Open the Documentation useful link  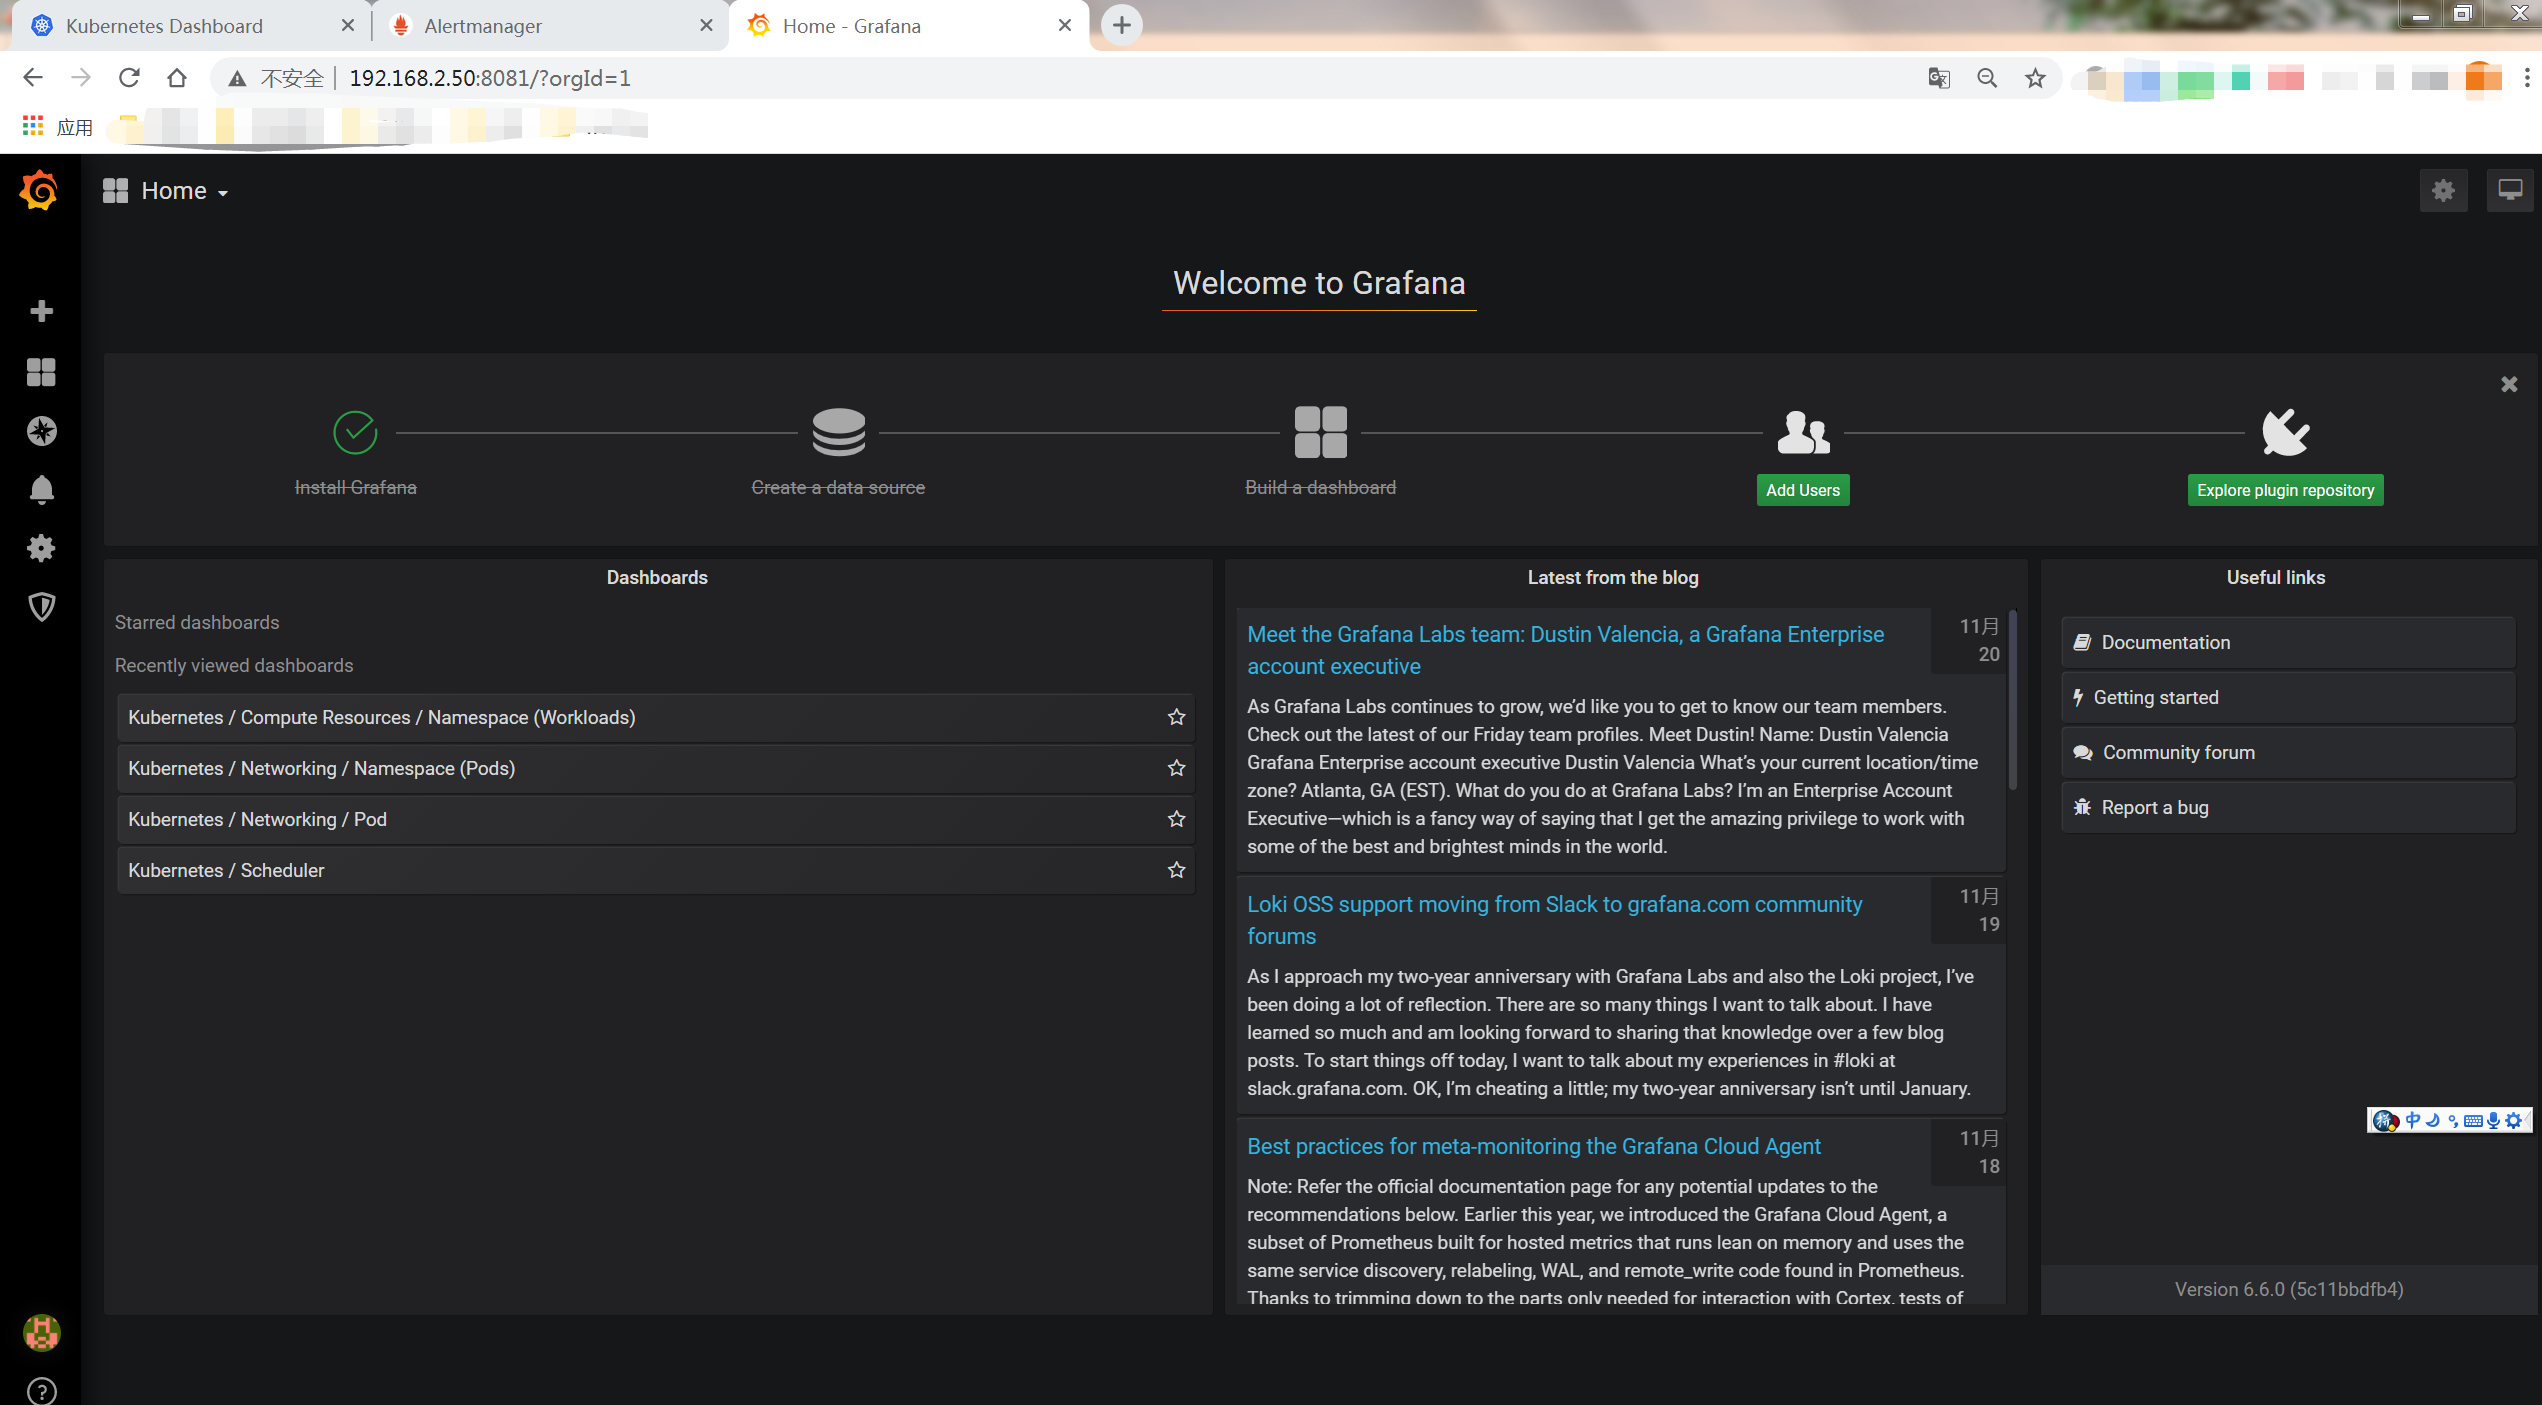tap(2165, 642)
